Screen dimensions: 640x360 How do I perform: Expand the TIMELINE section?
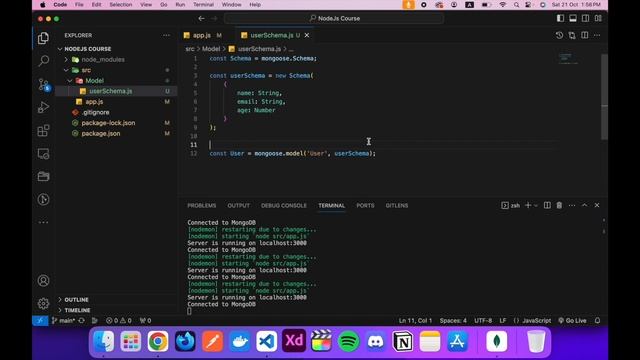tap(116, 310)
